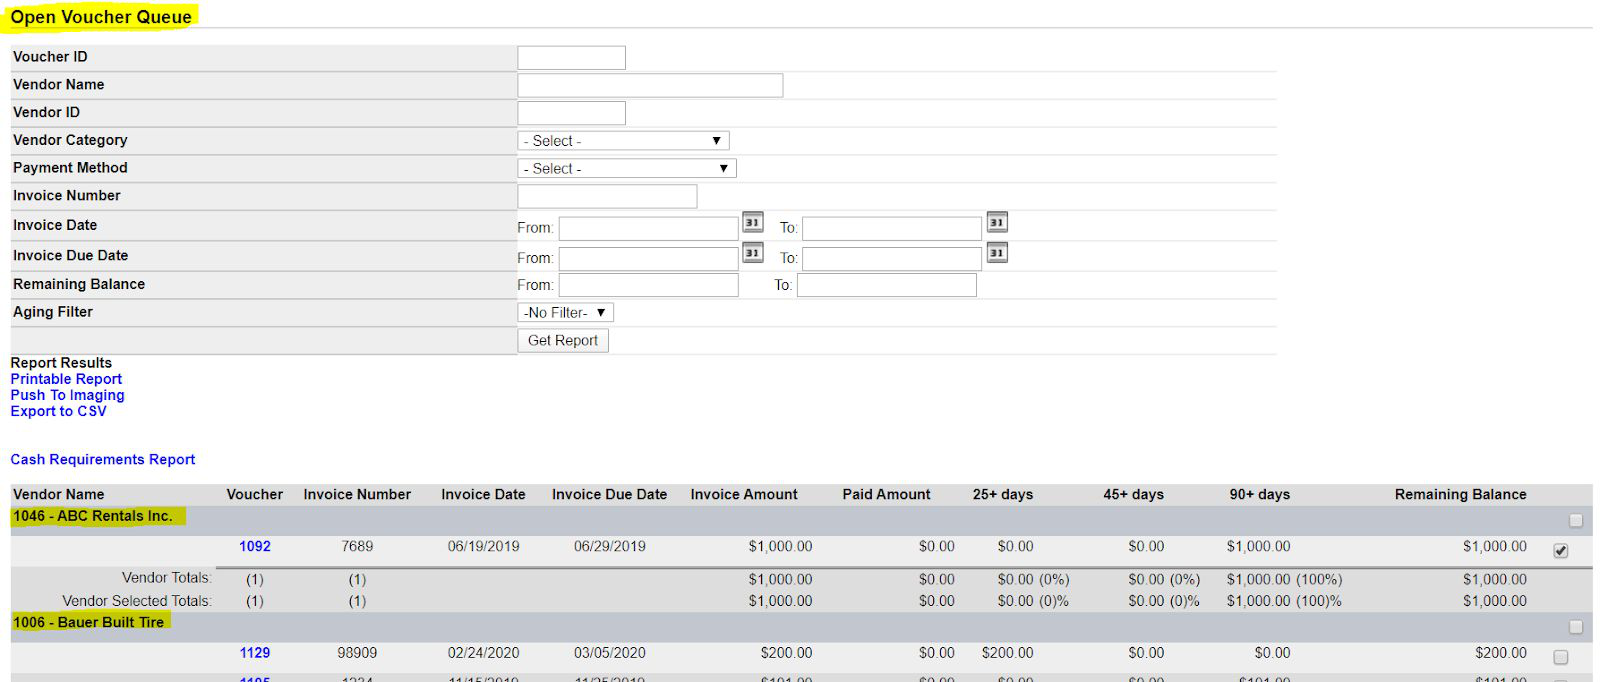
Task: Toggle checkbox for Bauer Built Tire vendor group
Action: click(1576, 627)
